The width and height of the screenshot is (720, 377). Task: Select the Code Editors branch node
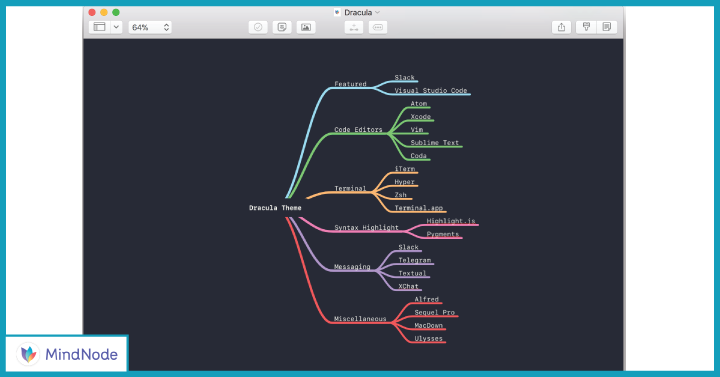(x=358, y=129)
